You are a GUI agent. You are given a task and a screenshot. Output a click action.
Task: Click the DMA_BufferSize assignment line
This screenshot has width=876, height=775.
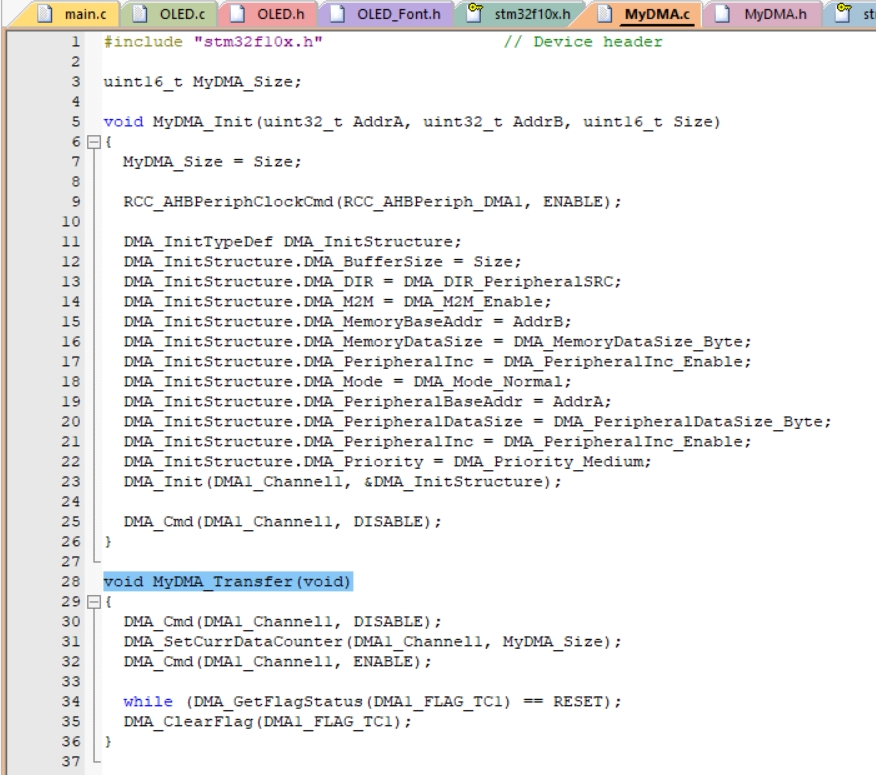click(322, 262)
